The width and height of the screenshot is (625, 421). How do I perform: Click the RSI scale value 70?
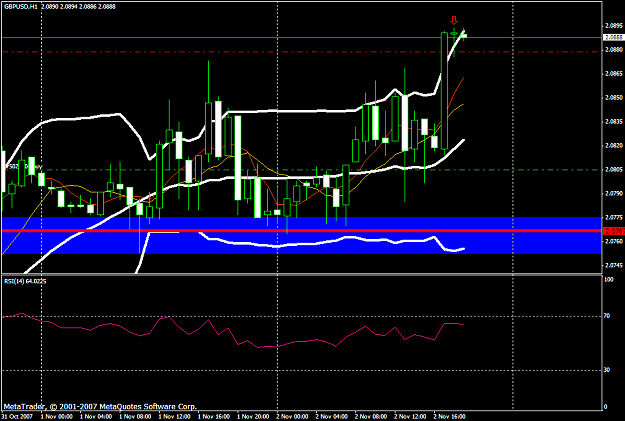click(607, 316)
